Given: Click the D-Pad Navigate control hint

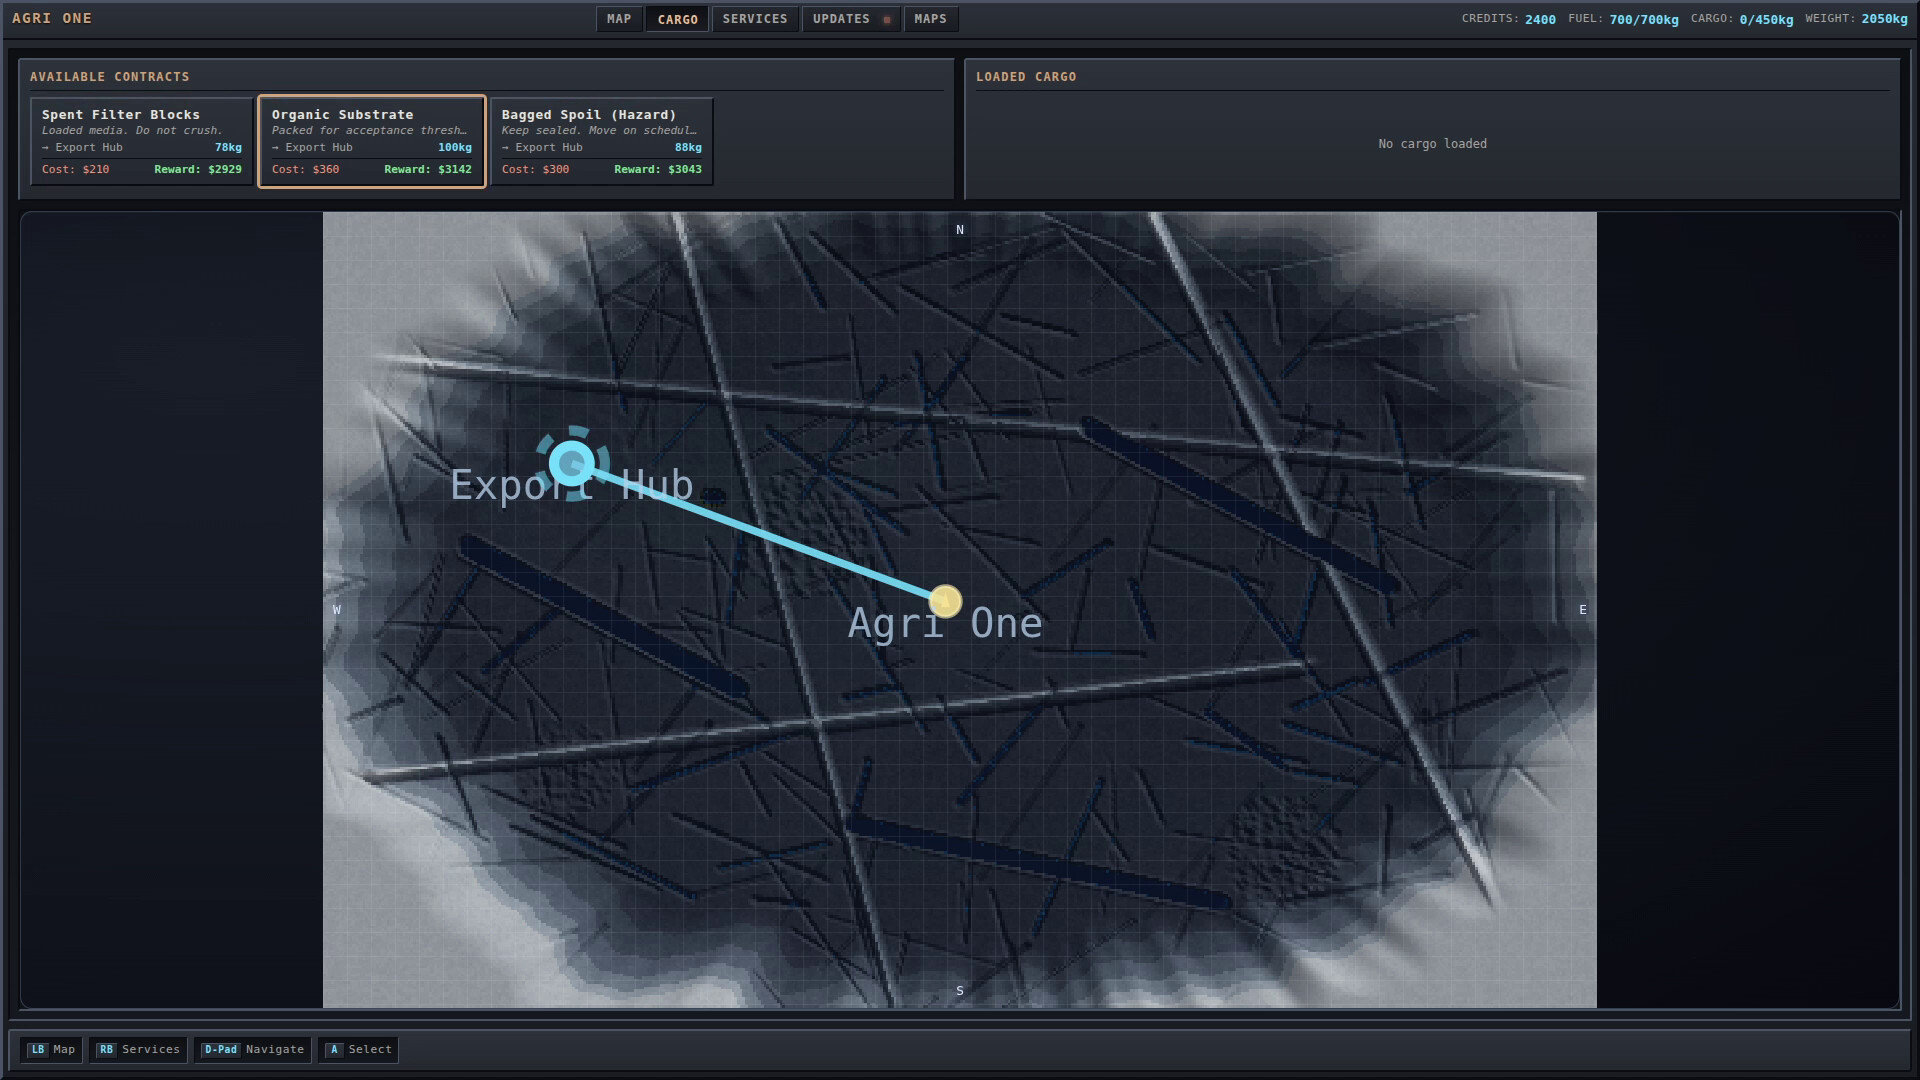Looking at the screenshot, I should pyautogui.click(x=252, y=1049).
